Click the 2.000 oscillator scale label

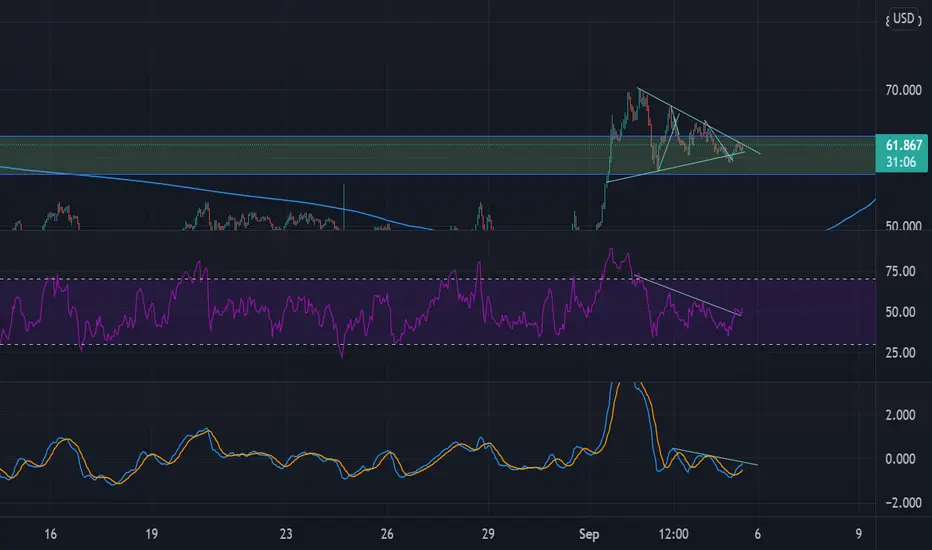[x=900, y=415]
